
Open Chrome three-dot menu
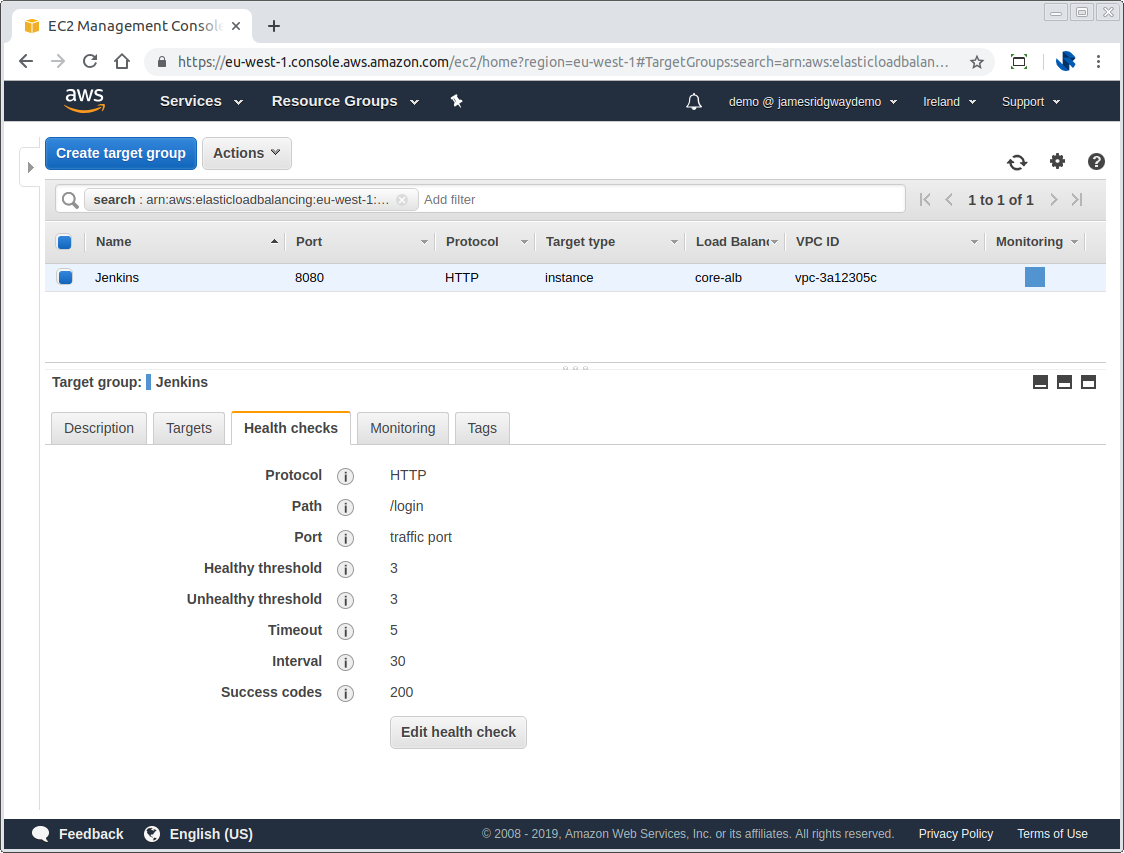pos(1098,62)
